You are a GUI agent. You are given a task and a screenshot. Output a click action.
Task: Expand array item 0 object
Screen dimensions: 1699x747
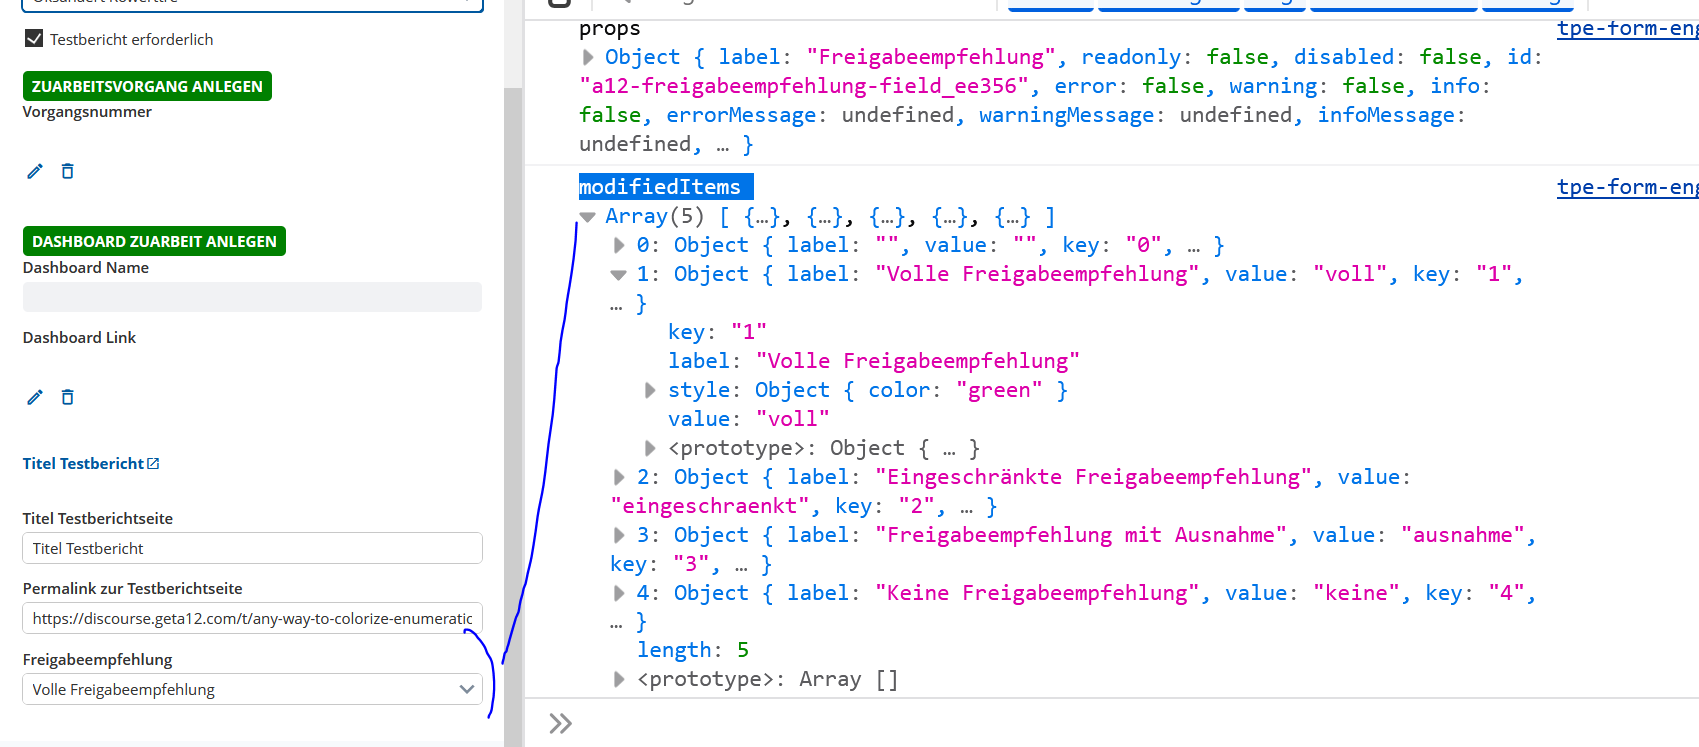[x=619, y=245]
